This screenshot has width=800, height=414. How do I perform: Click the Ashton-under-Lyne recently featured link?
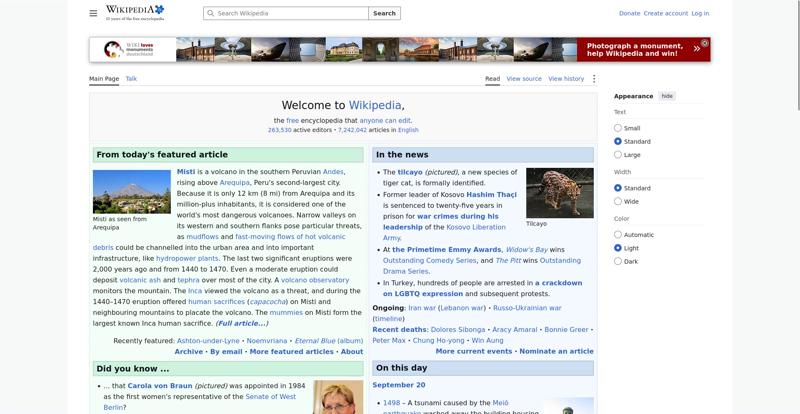tap(208, 341)
